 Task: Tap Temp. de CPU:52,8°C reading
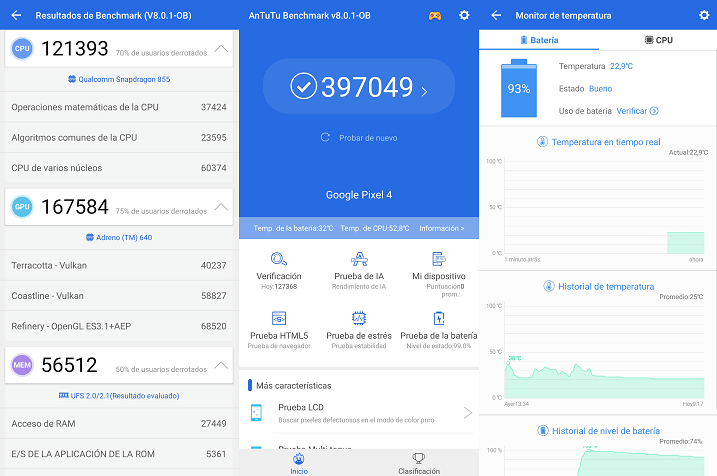tap(375, 228)
